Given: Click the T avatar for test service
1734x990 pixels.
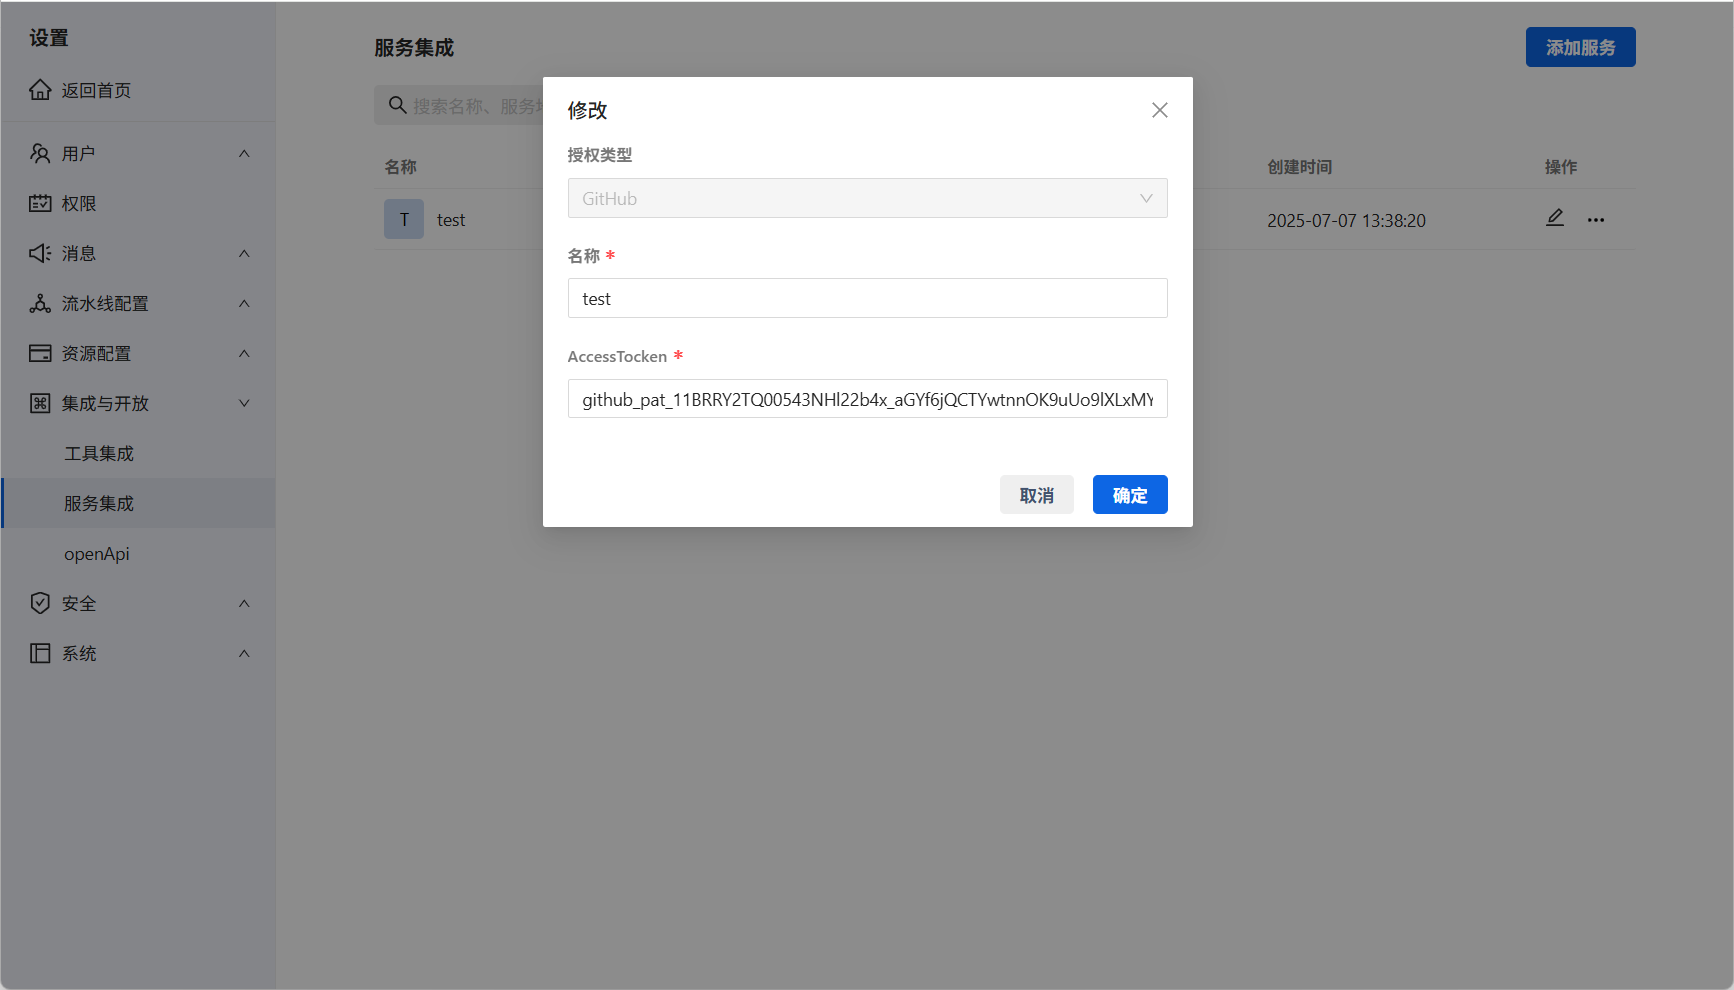Looking at the screenshot, I should coord(404,219).
